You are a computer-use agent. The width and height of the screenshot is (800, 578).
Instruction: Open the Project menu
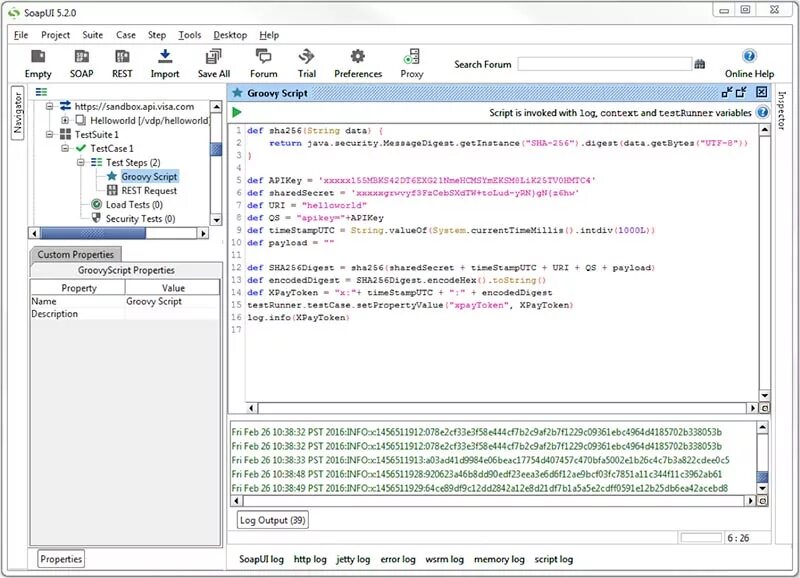point(55,35)
